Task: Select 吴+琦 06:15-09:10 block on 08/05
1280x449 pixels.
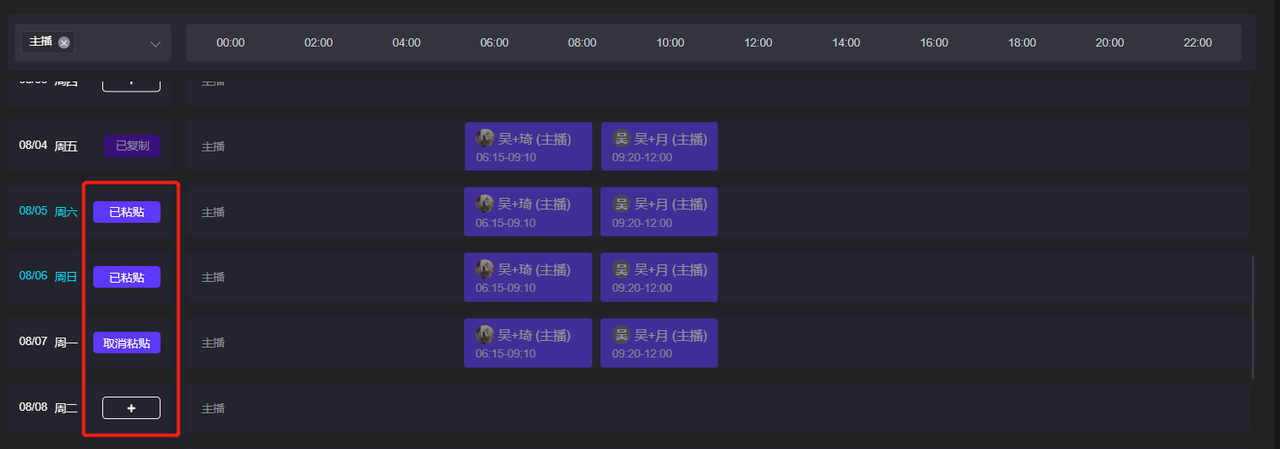Action: coord(528,212)
